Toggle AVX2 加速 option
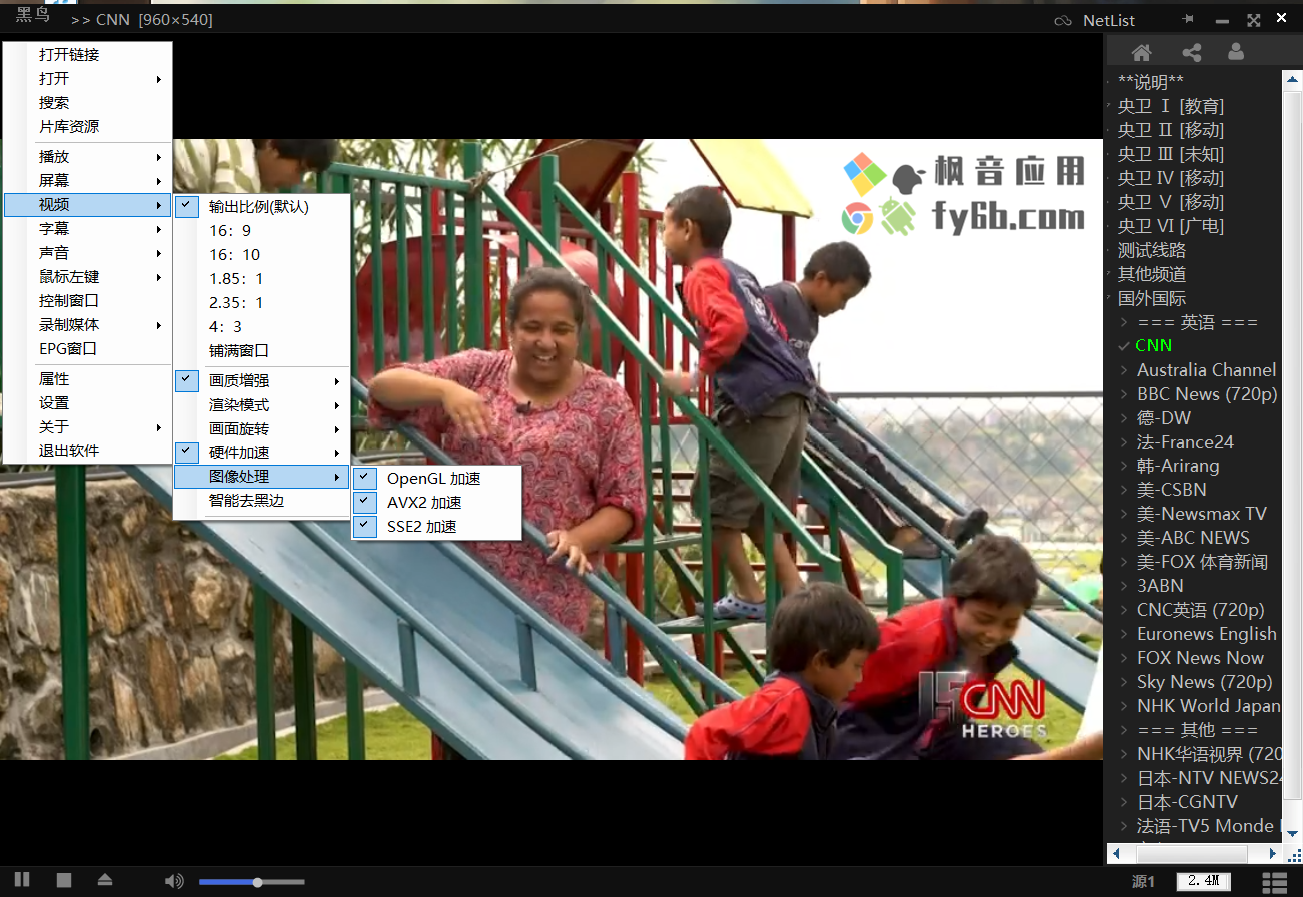The width and height of the screenshot is (1303, 897). [x=436, y=503]
